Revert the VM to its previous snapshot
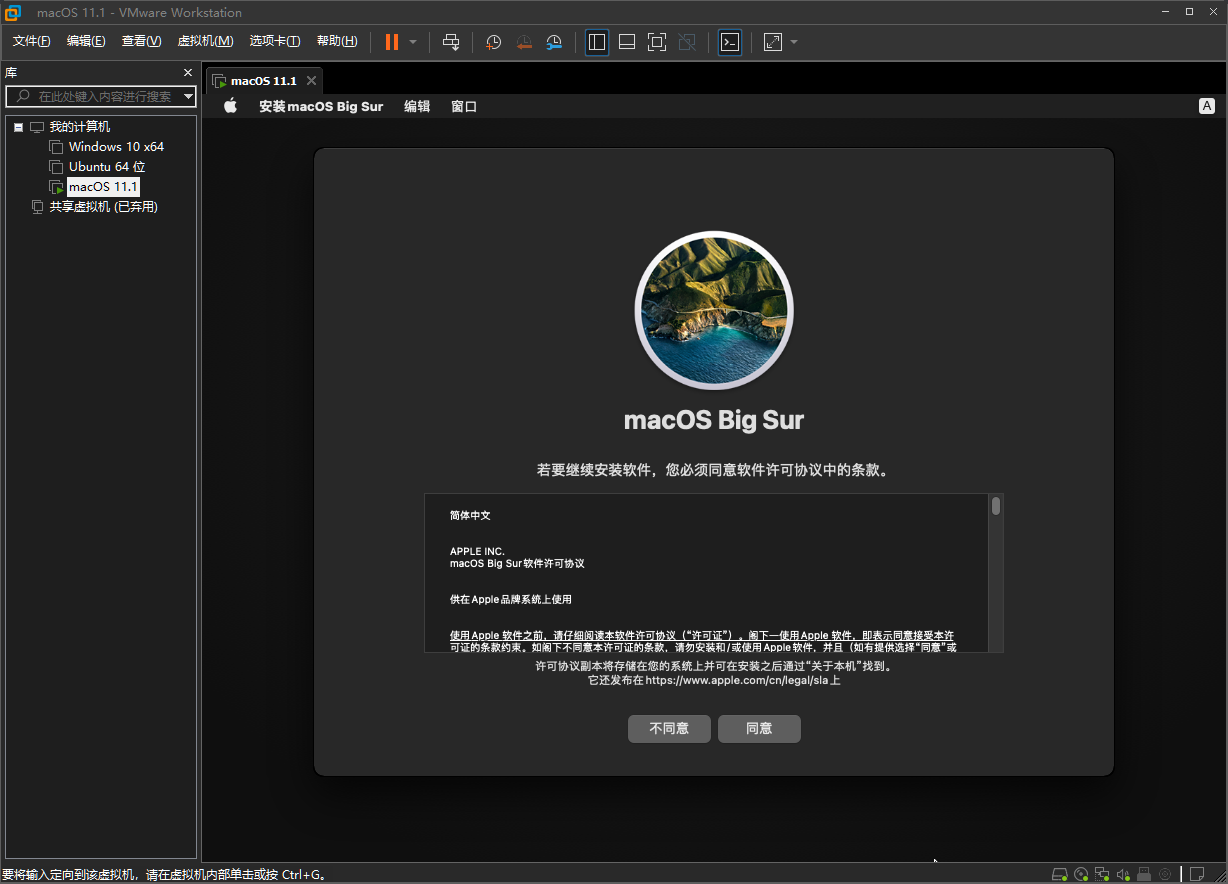 pos(524,42)
